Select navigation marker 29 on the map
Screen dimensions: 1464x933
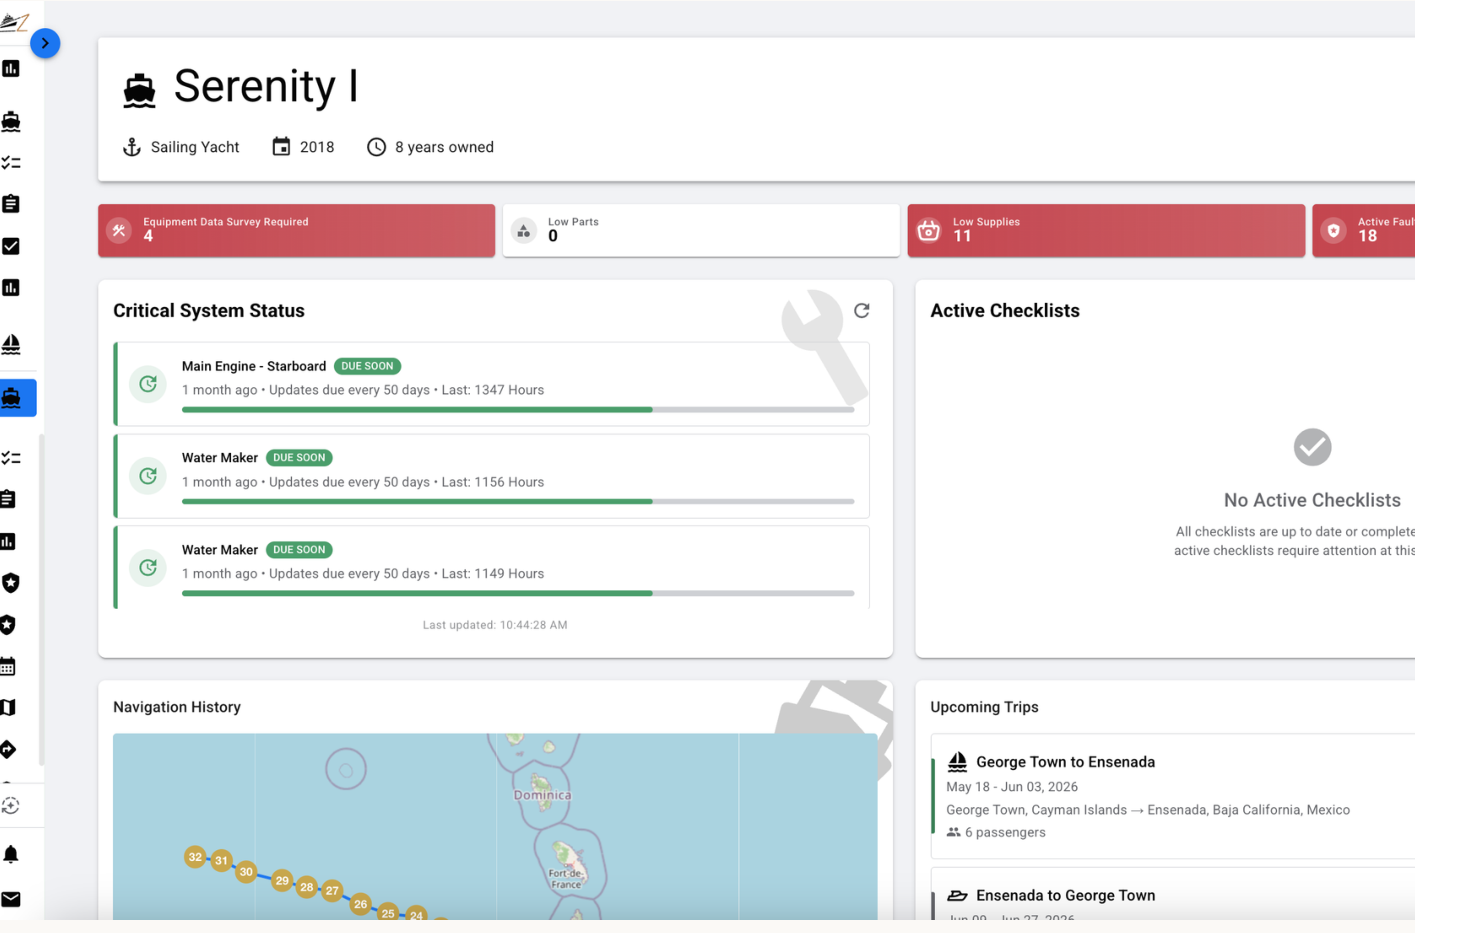(282, 881)
